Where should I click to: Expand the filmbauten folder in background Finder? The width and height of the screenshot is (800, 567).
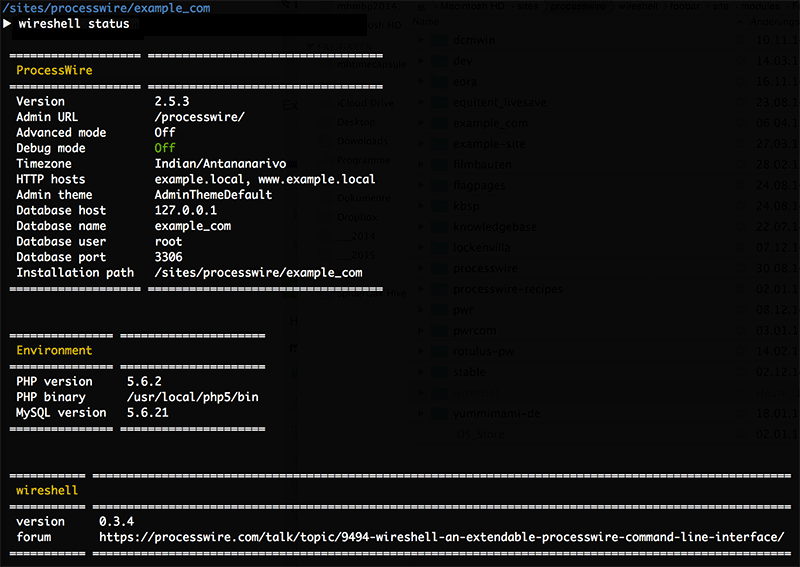pos(420,164)
